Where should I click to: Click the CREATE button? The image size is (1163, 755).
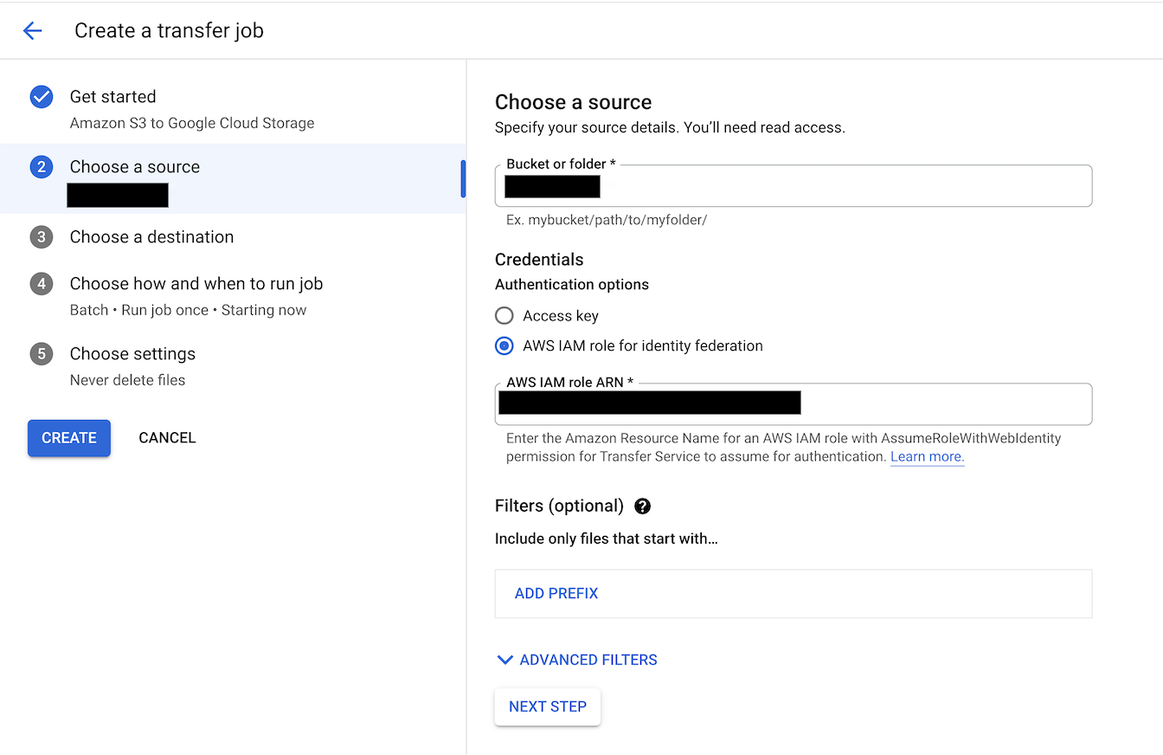[x=68, y=437]
